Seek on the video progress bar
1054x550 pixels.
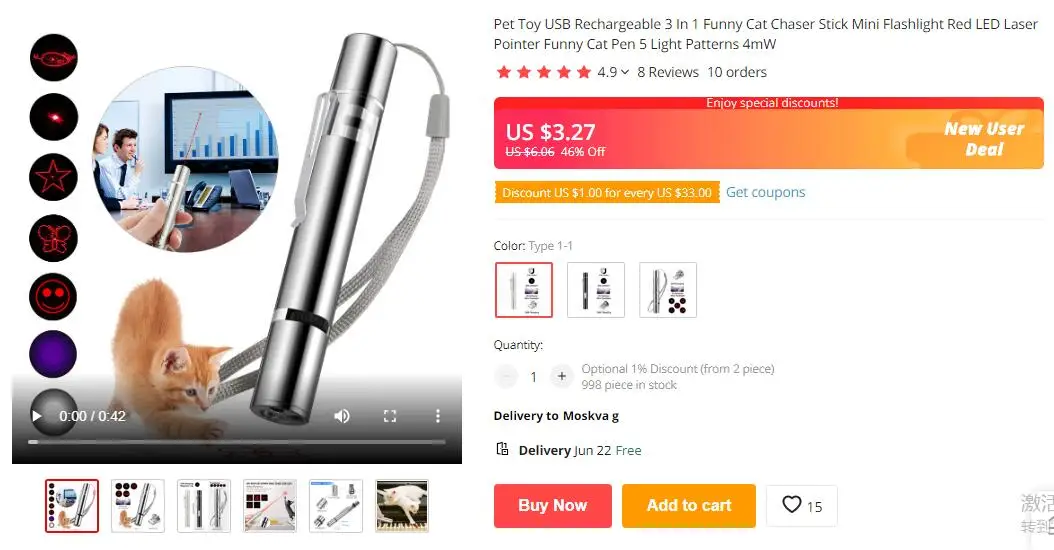pyautogui.click(x=237, y=442)
